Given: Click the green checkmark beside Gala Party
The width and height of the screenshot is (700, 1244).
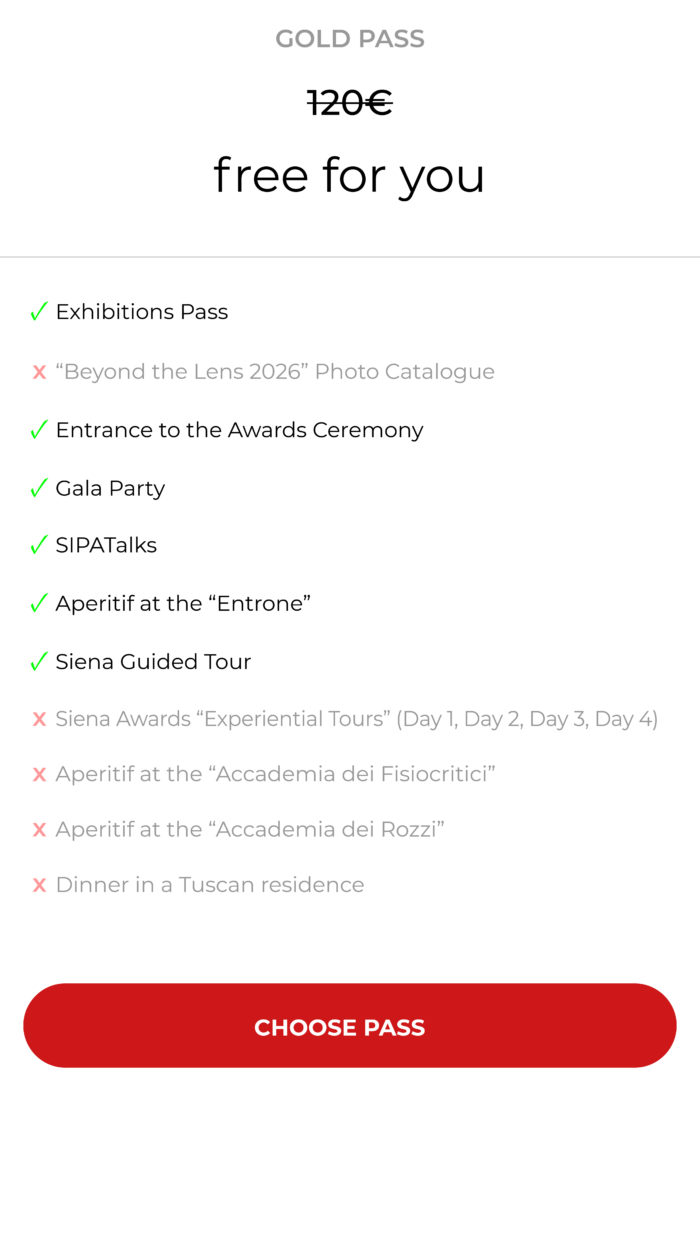Looking at the screenshot, I should (x=39, y=488).
